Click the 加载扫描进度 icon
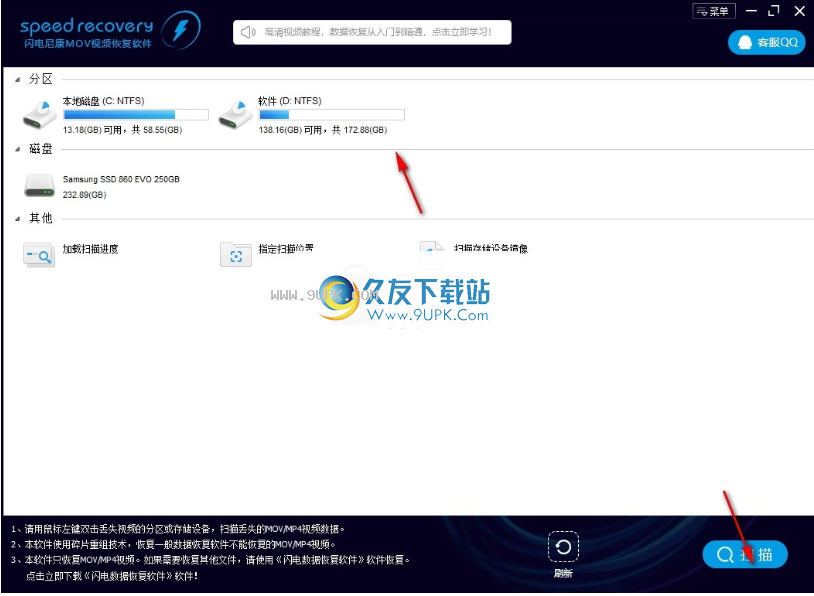 (39, 255)
